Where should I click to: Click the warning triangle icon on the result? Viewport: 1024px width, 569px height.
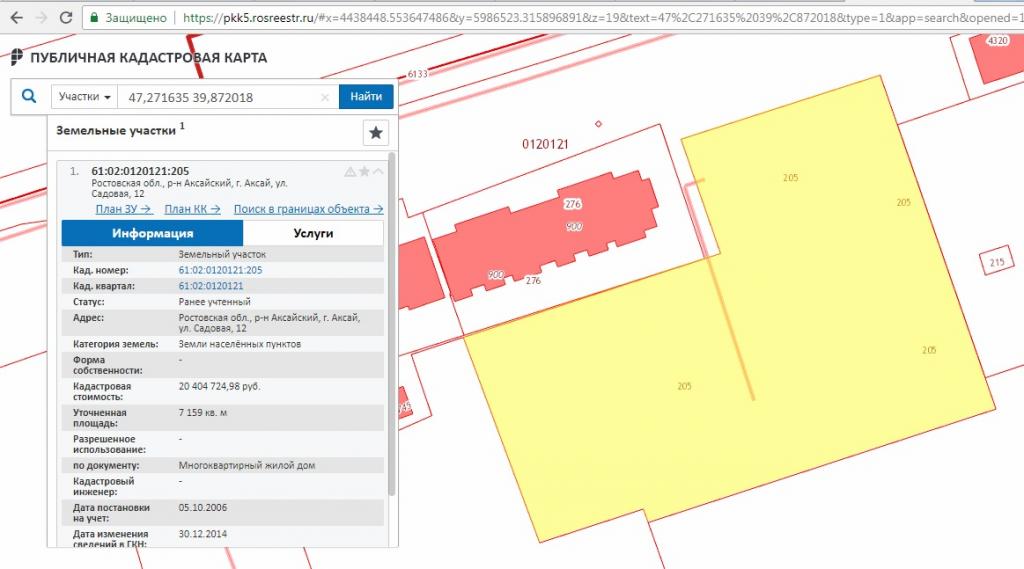tap(350, 172)
